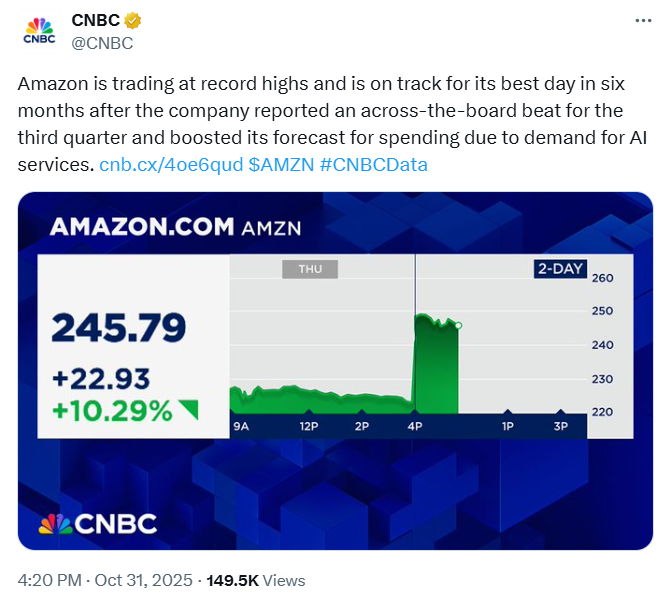Click the 9A marker on the time axis
The image size is (669, 595).
click(241, 426)
